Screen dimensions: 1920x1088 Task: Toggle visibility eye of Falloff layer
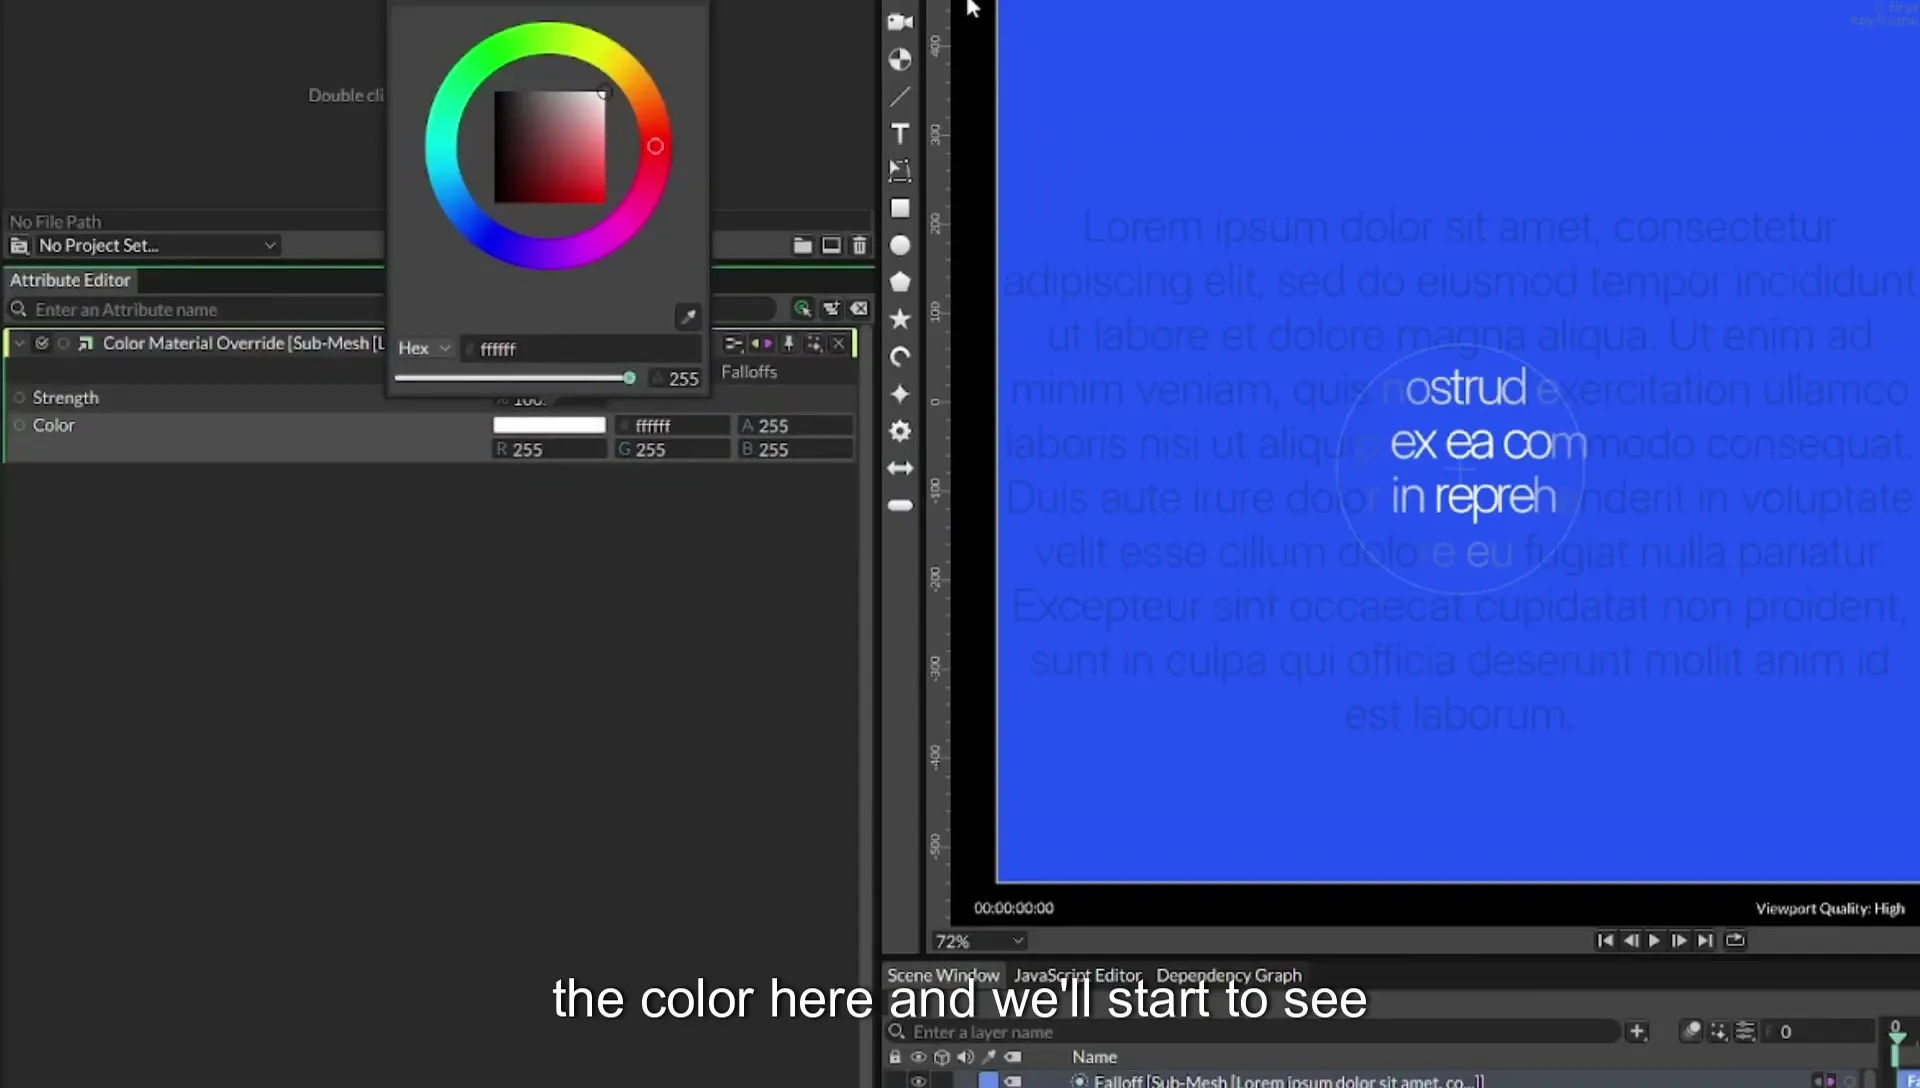coord(918,1081)
